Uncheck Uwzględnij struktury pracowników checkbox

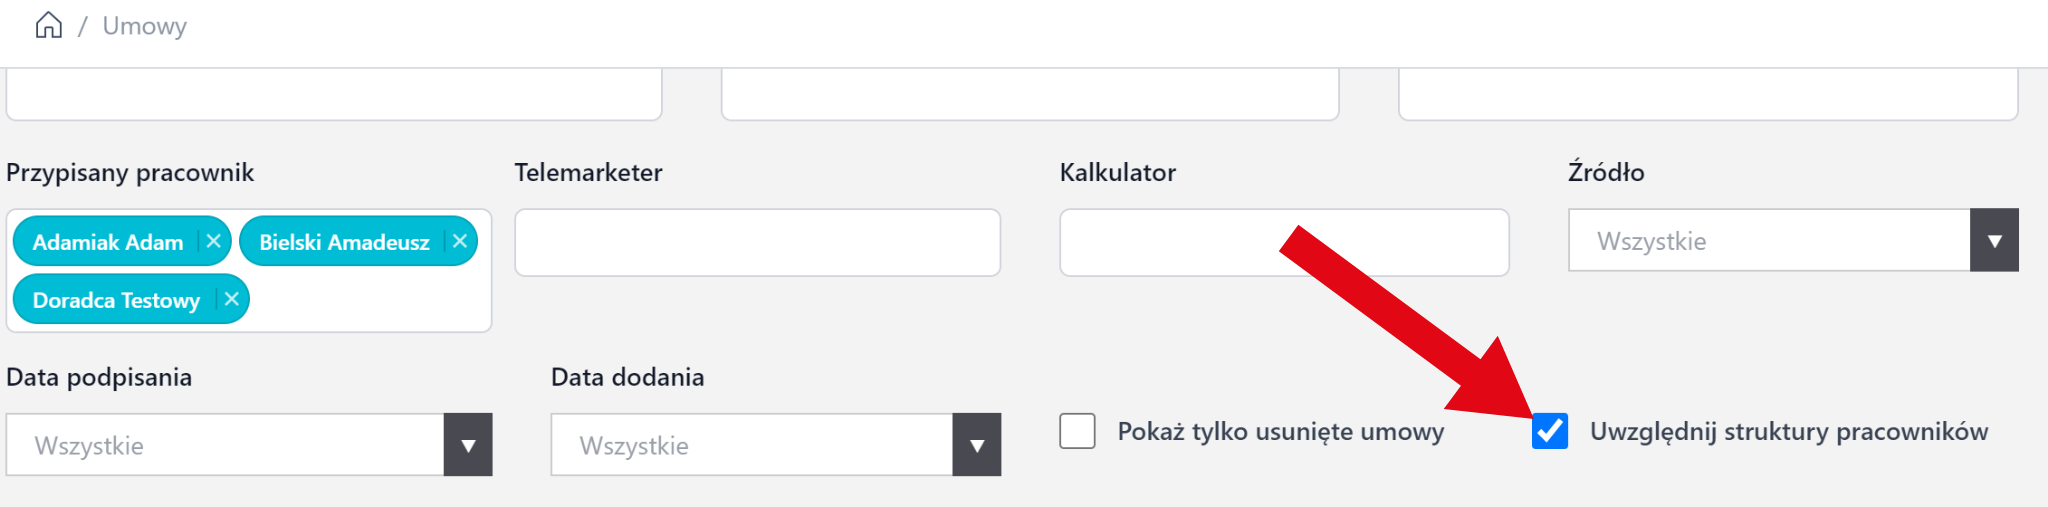(1549, 431)
